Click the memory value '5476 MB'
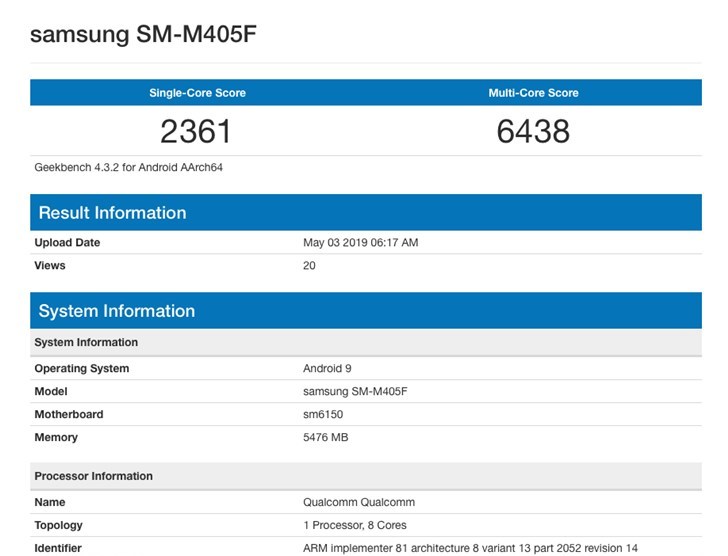 (x=325, y=437)
